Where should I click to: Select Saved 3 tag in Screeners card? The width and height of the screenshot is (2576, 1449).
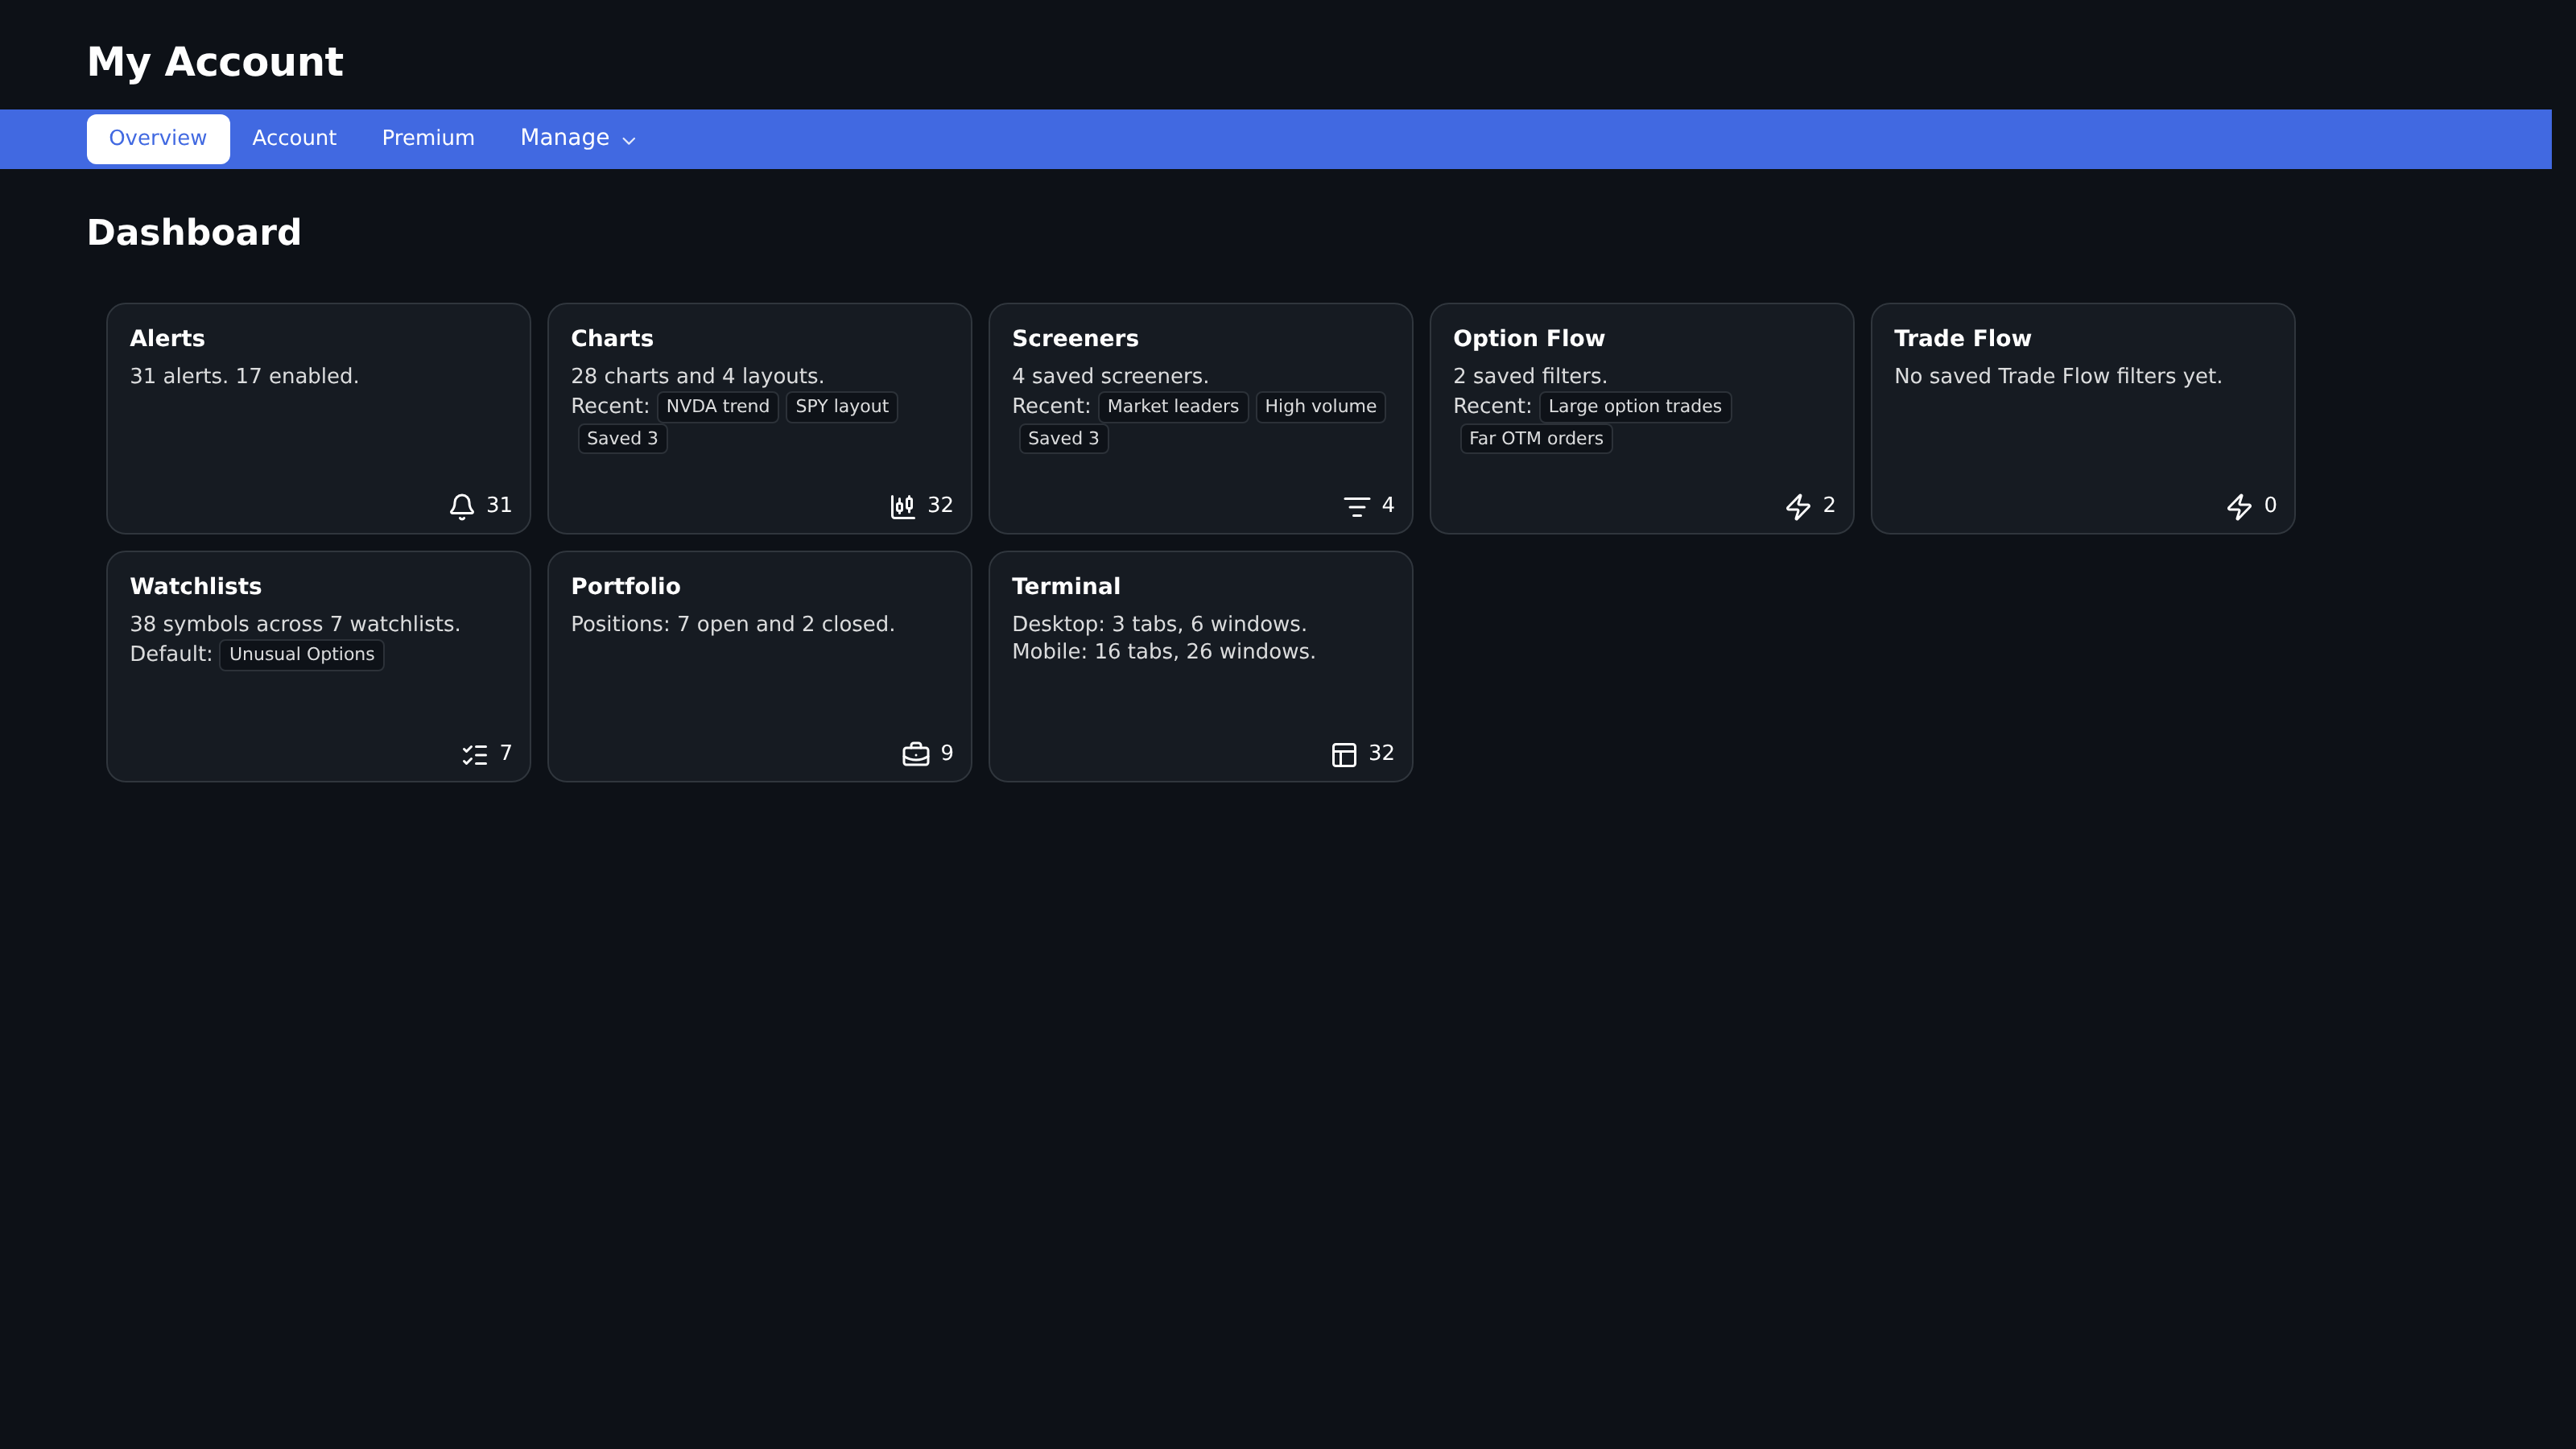pyautogui.click(x=1063, y=438)
